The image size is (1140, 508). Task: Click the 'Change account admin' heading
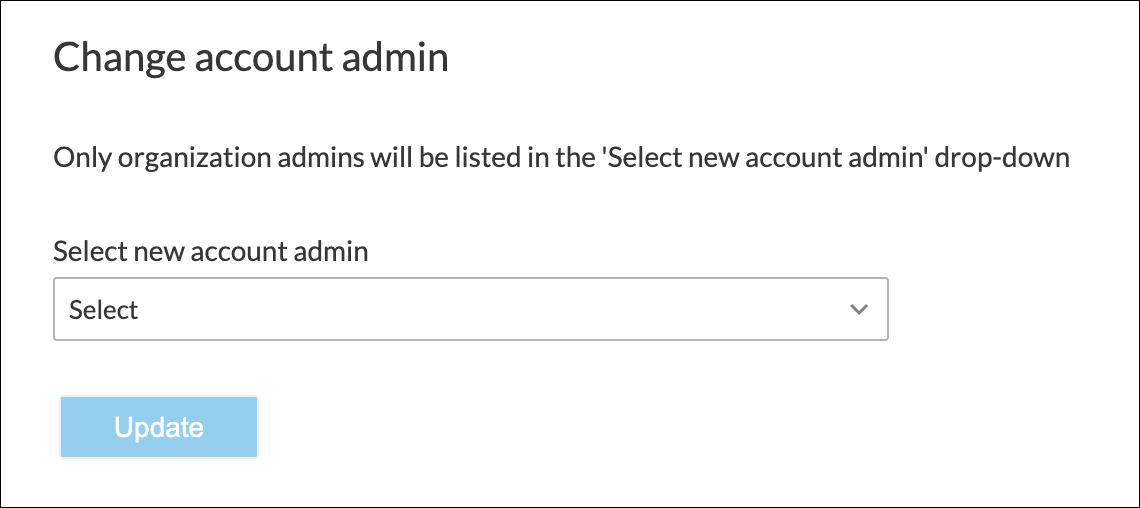point(250,58)
